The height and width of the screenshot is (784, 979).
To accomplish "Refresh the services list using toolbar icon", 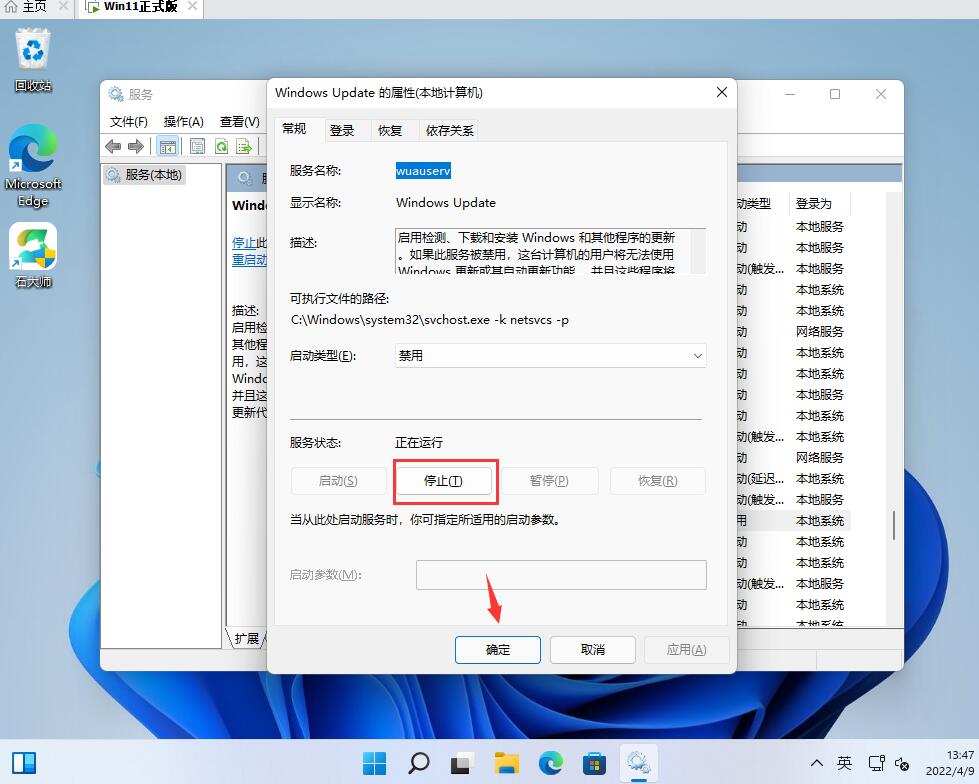I will coord(221,146).
